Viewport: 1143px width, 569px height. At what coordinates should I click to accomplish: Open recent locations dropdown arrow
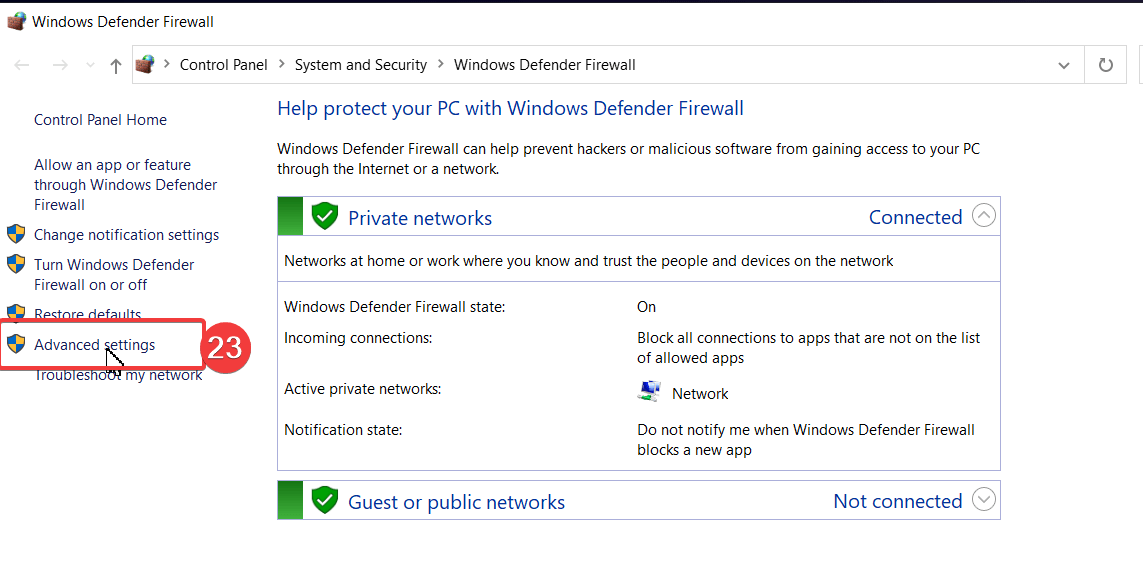90,66
